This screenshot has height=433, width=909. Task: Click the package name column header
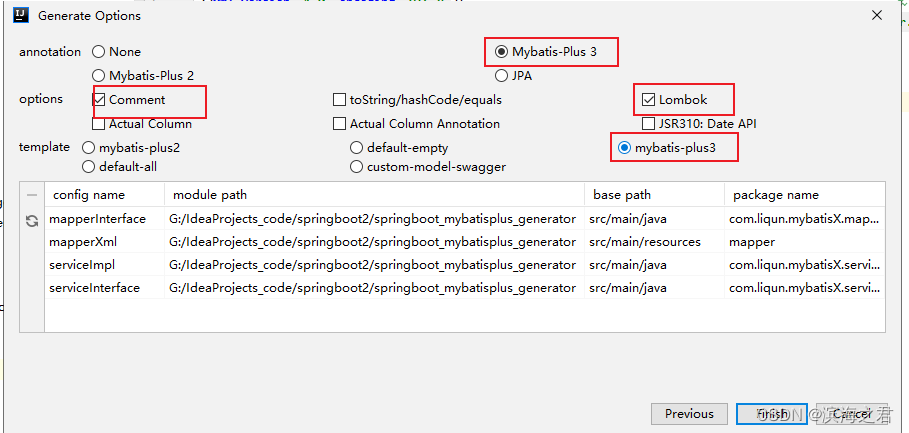tap(805, 195)
